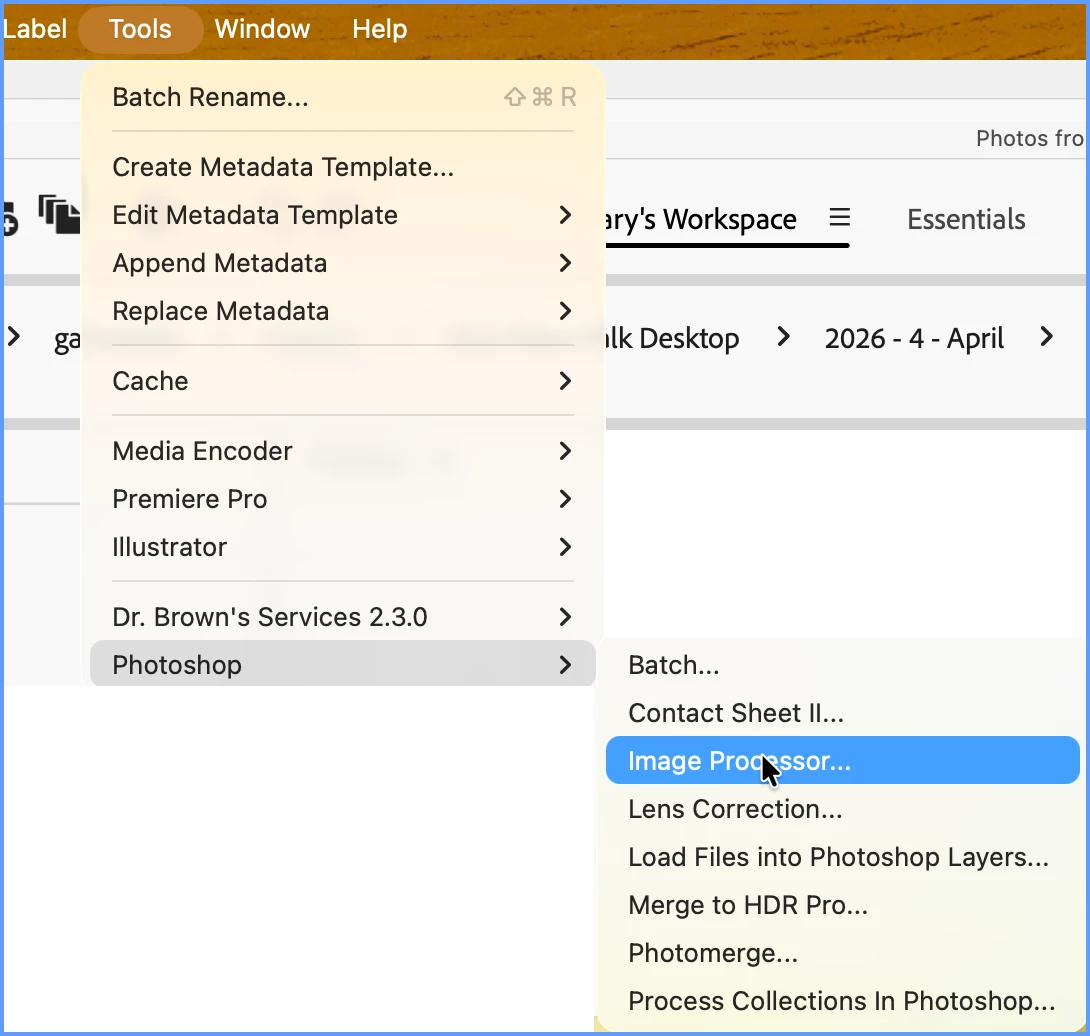This screenshot has width=1090, height=1036.
Task: Choose Lens Correction…
Action: pos(843,809)
